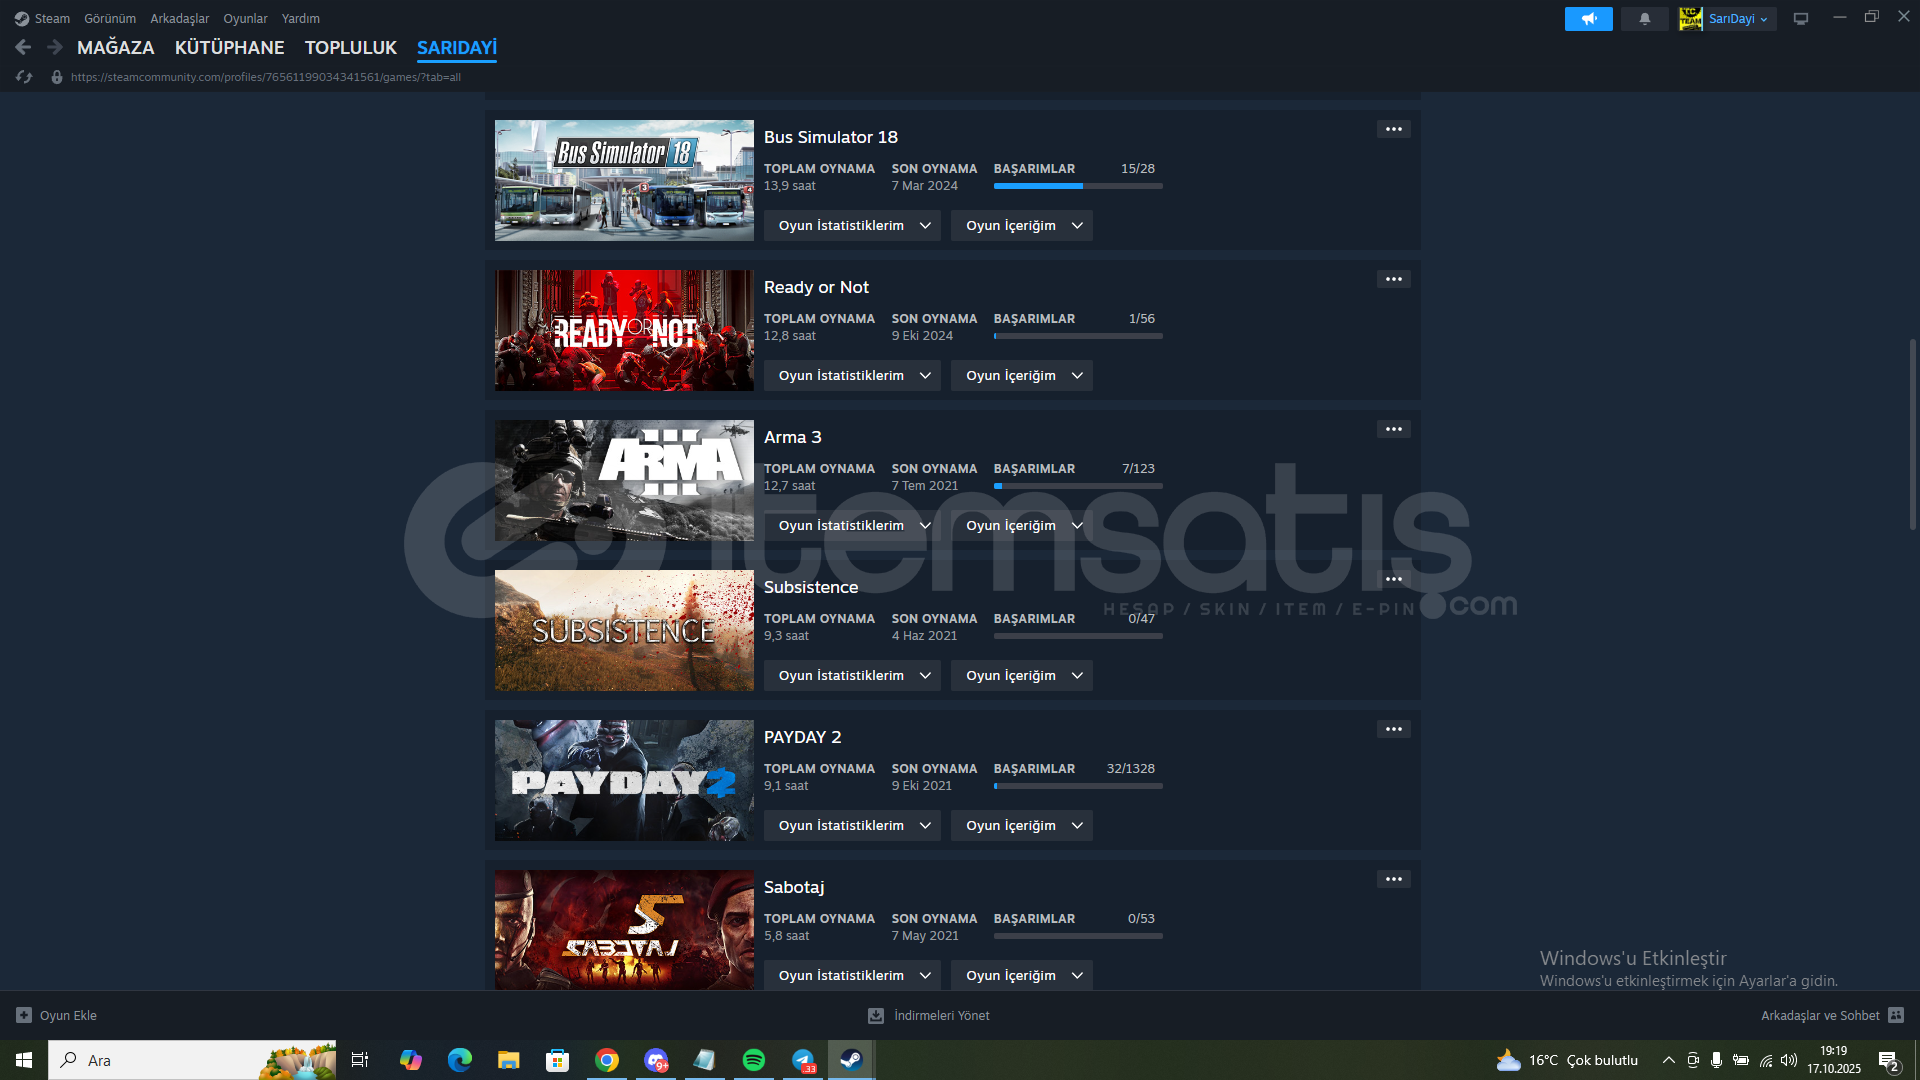Click the Subsistence game title link
1920x1080 pixels.
tap(810, 587)
